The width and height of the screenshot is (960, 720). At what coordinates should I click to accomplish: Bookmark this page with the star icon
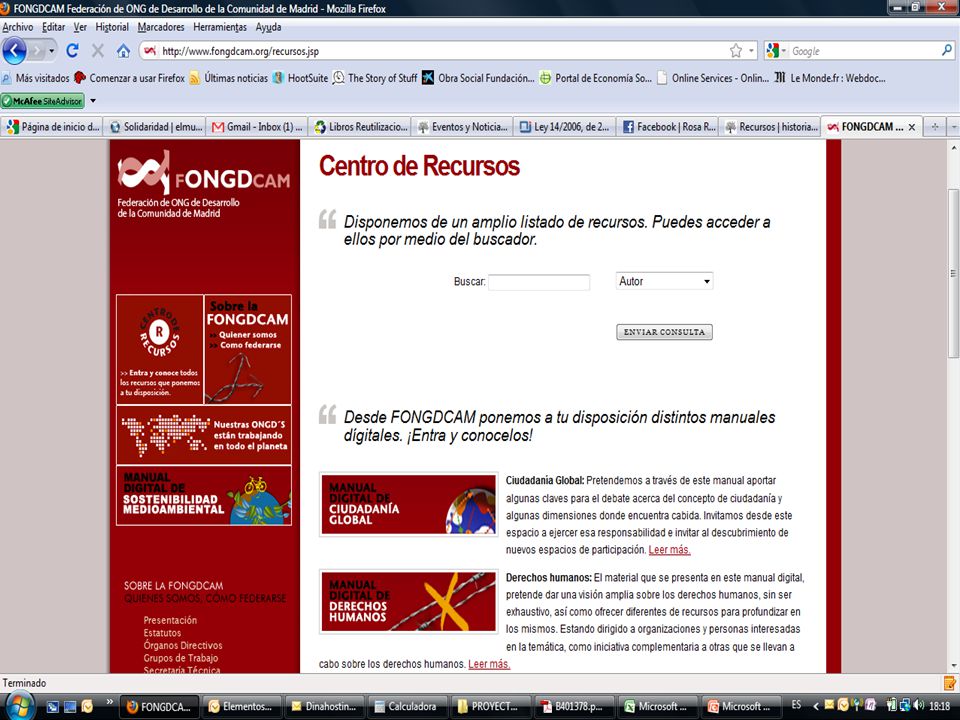(x=735, y=51)
